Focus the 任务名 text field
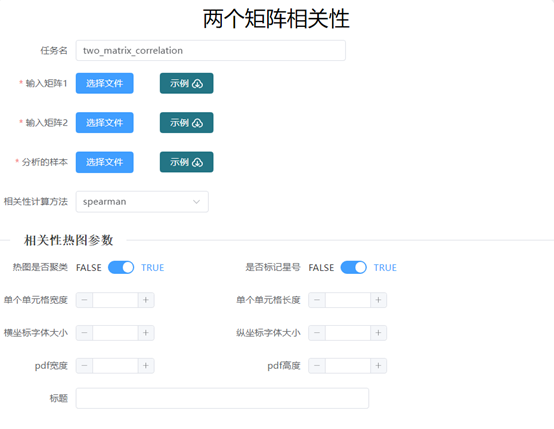 [x=211, y=51]
